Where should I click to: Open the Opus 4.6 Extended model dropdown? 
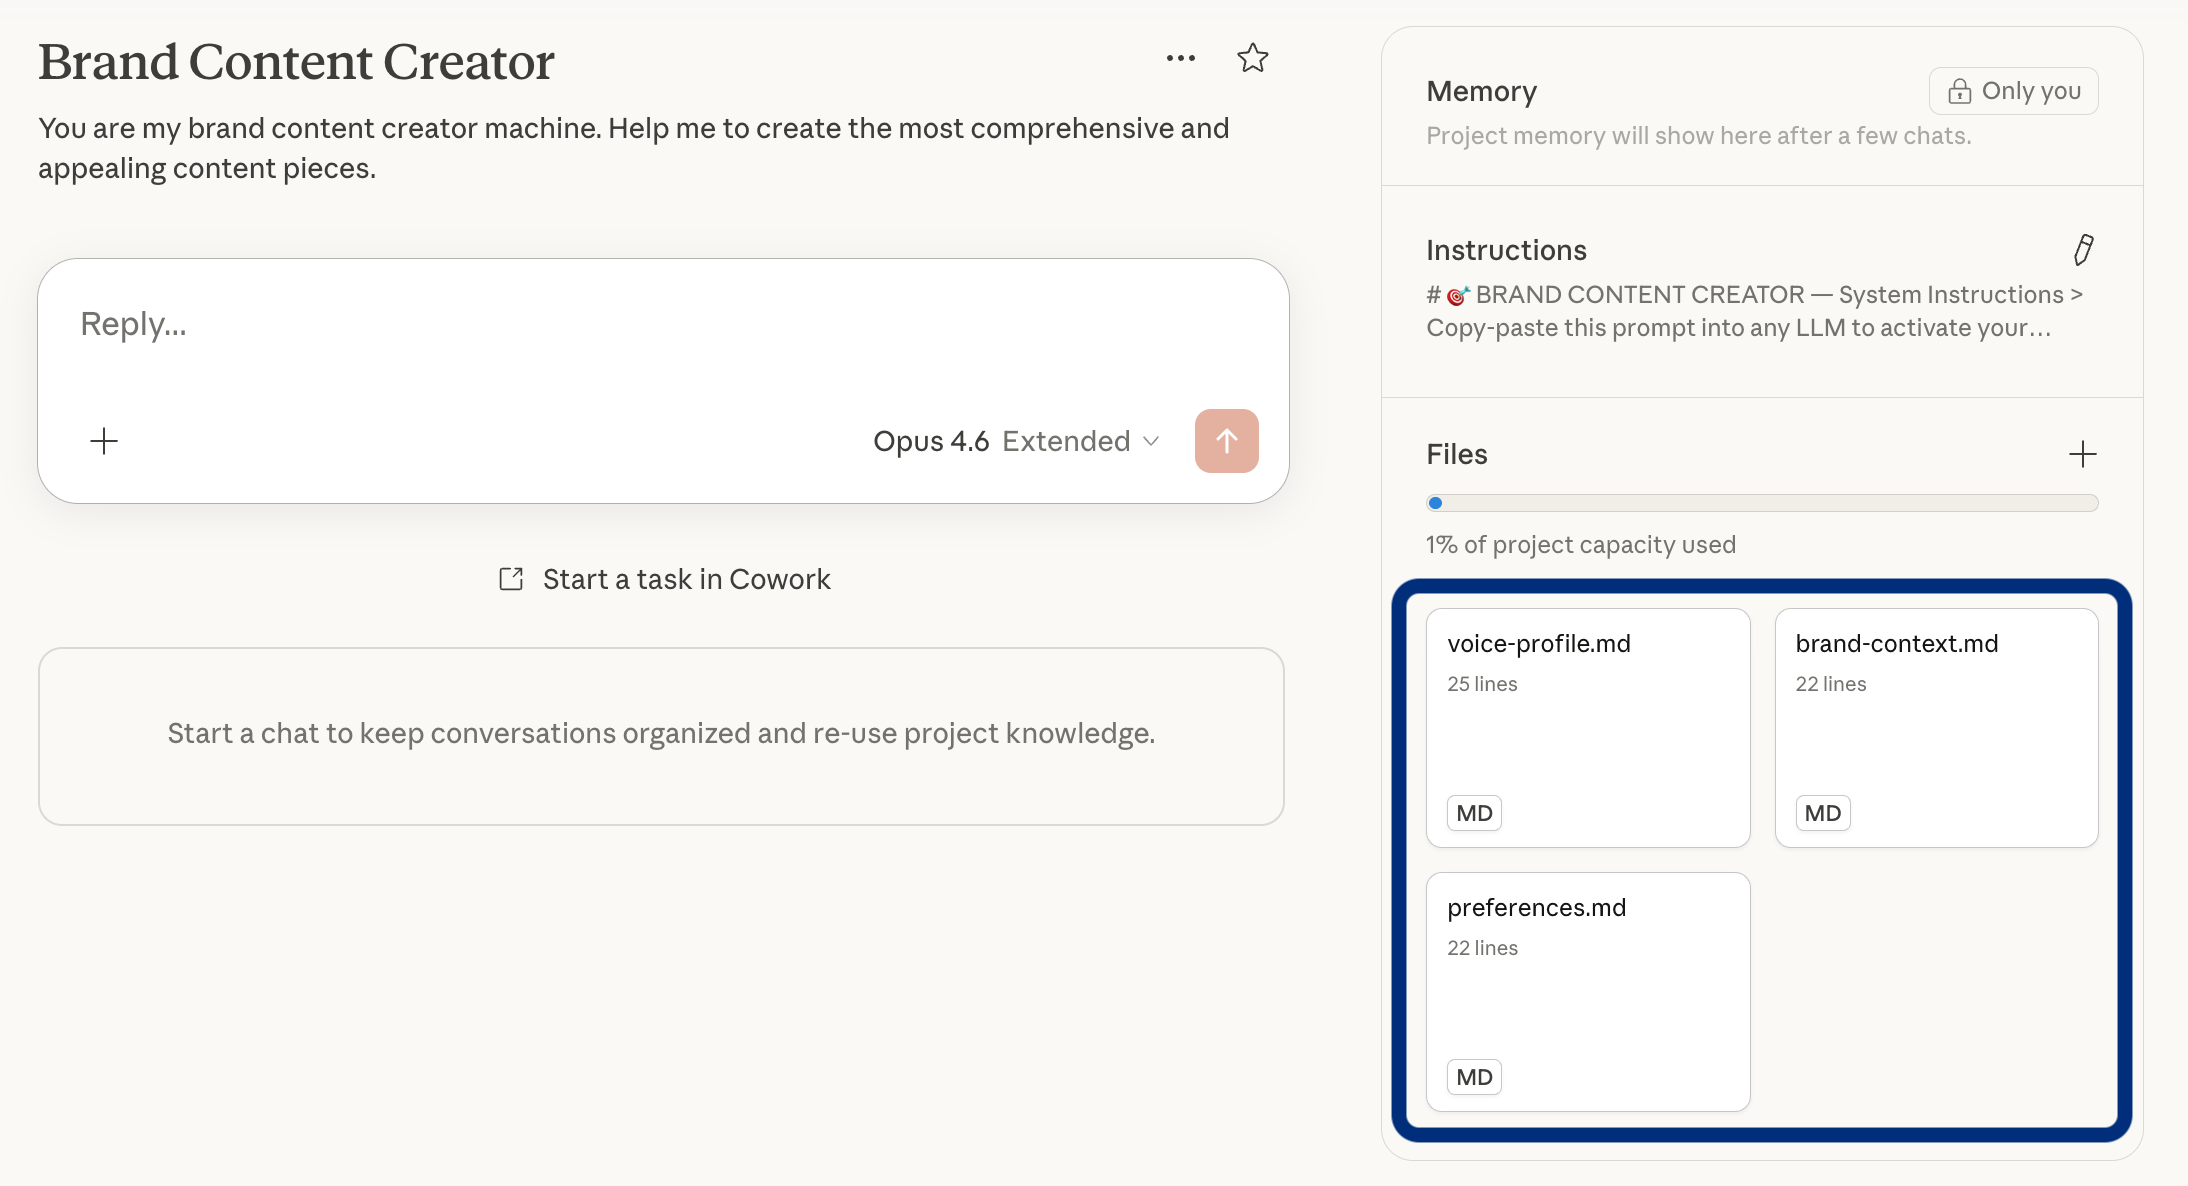1000,441
